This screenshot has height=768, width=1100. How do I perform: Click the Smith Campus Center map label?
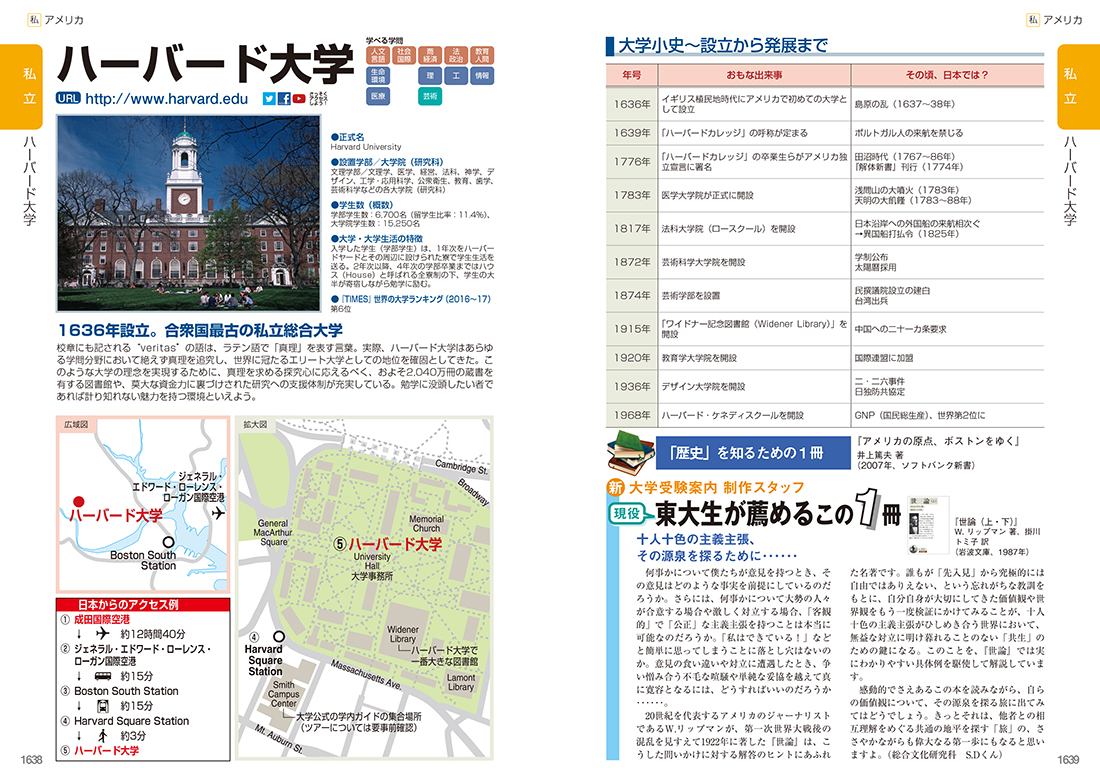(283, 694)
